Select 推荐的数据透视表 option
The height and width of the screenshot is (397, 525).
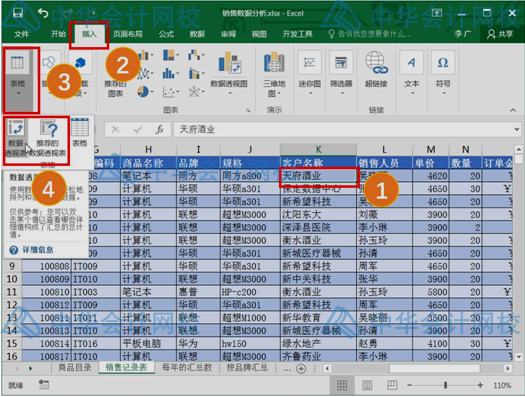[x=48, y=138]
